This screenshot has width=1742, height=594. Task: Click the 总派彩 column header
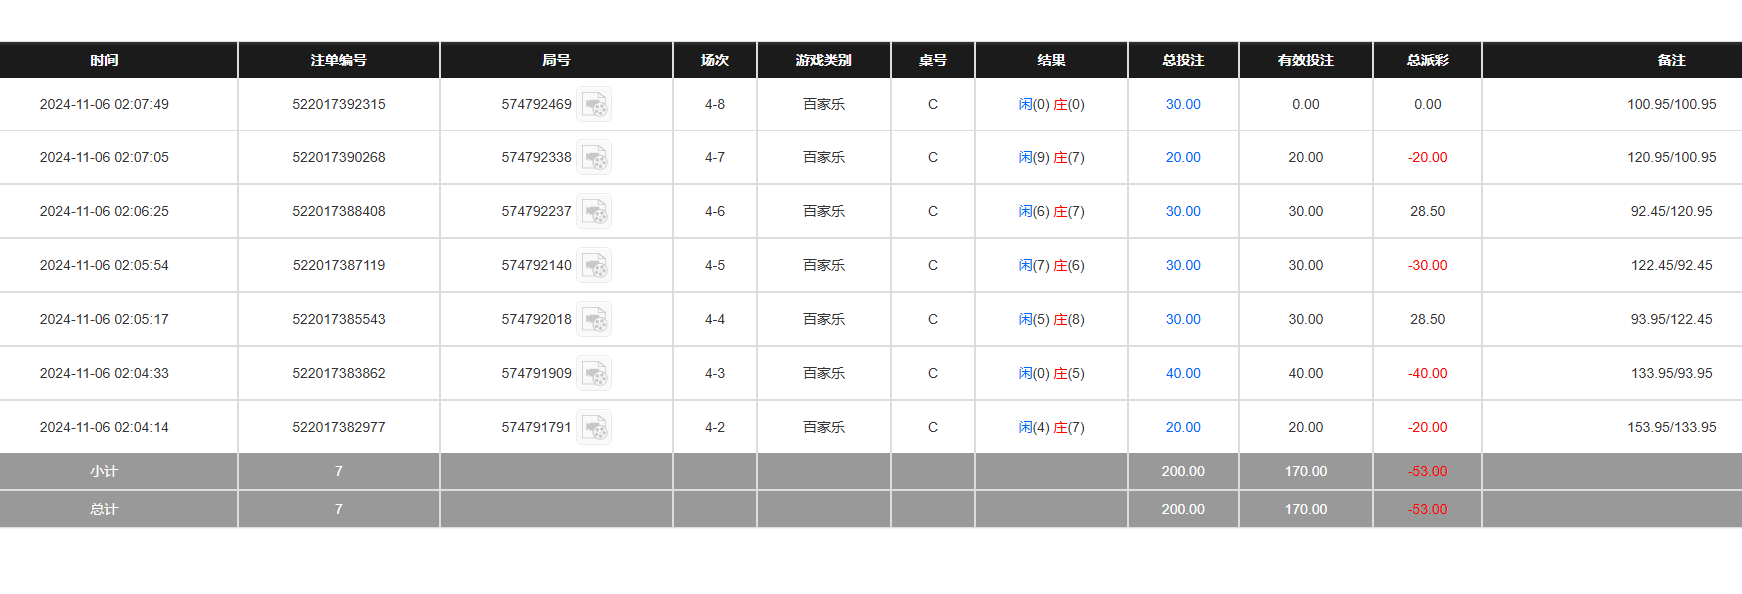click(1427, 60)
